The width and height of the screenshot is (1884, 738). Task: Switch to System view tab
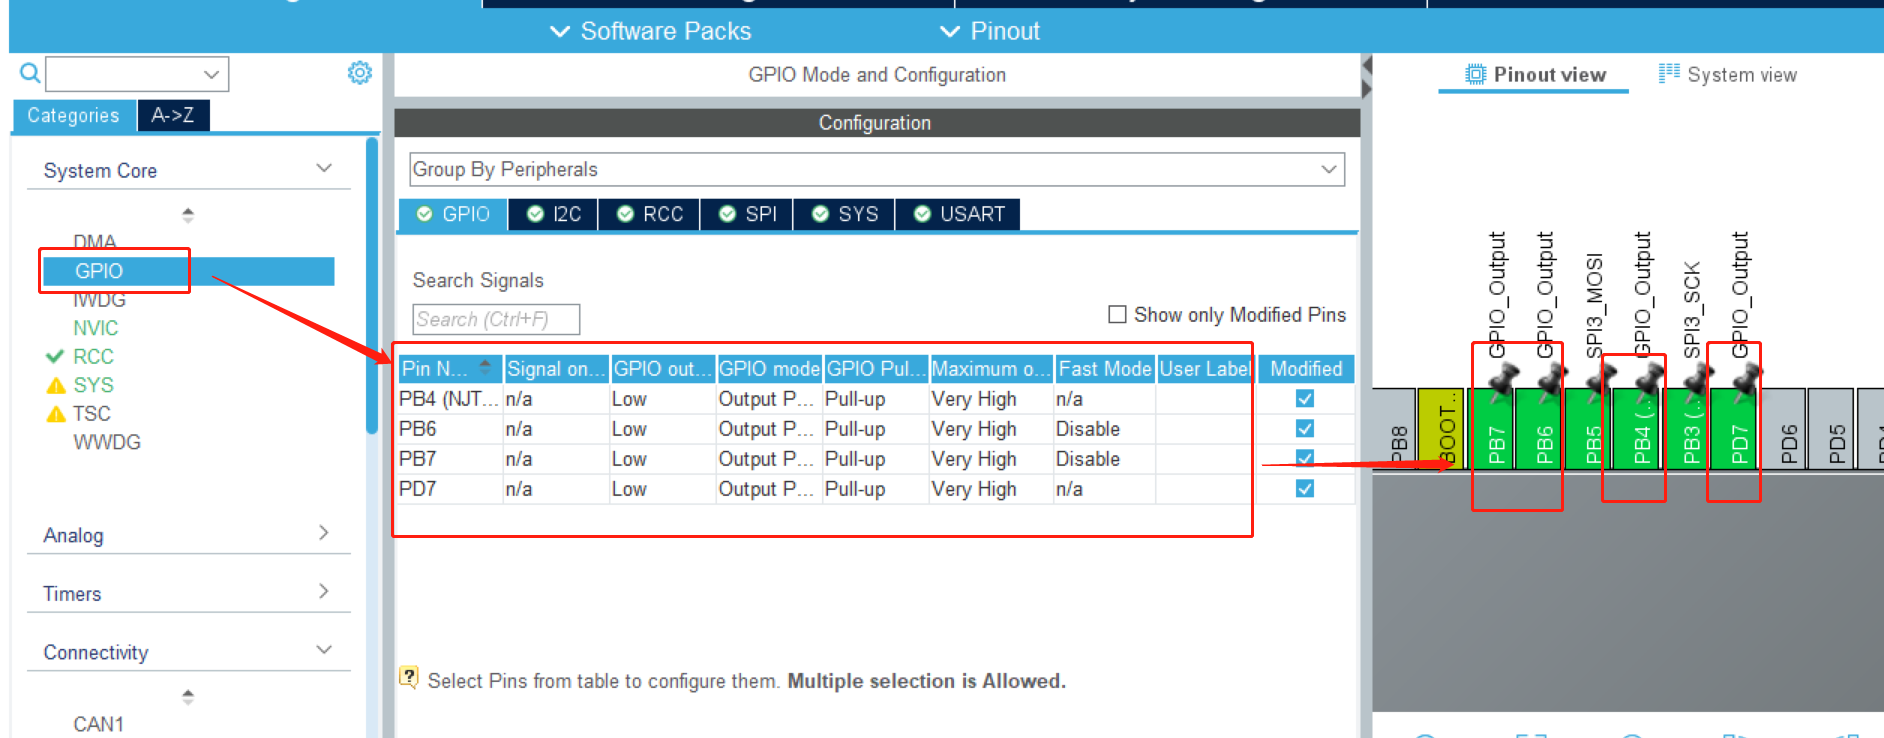pos(1728,75)
